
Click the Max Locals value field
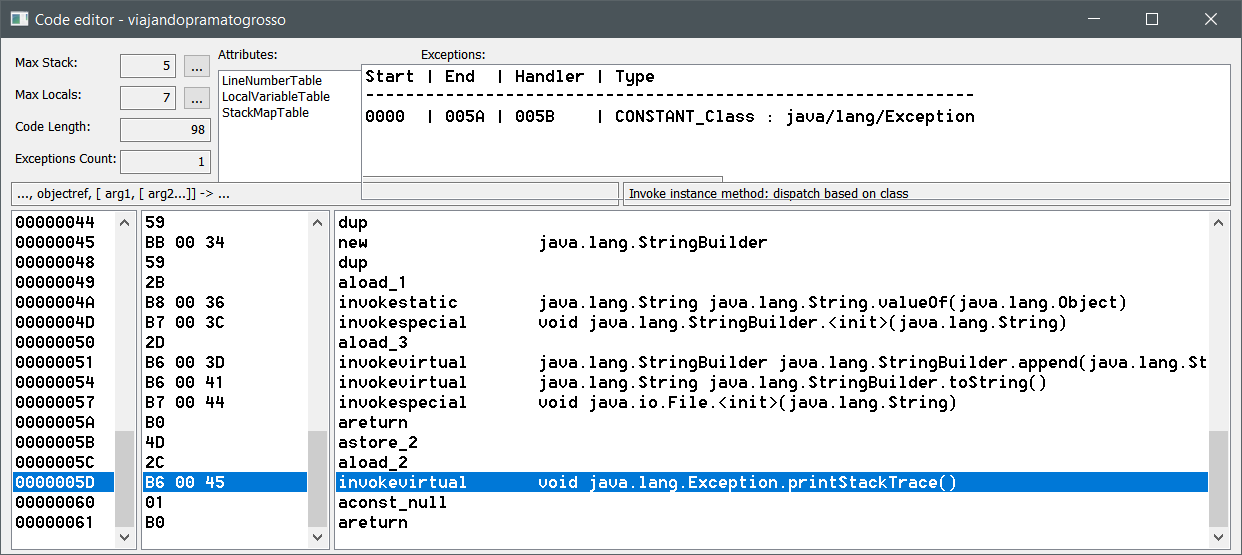[148, 98]
